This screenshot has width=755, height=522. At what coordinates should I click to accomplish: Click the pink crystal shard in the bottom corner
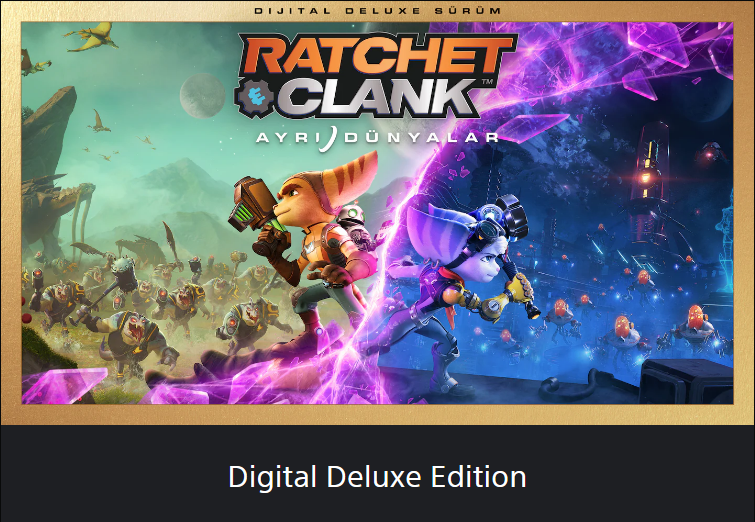pyautogui.click(x=64, y=385)
